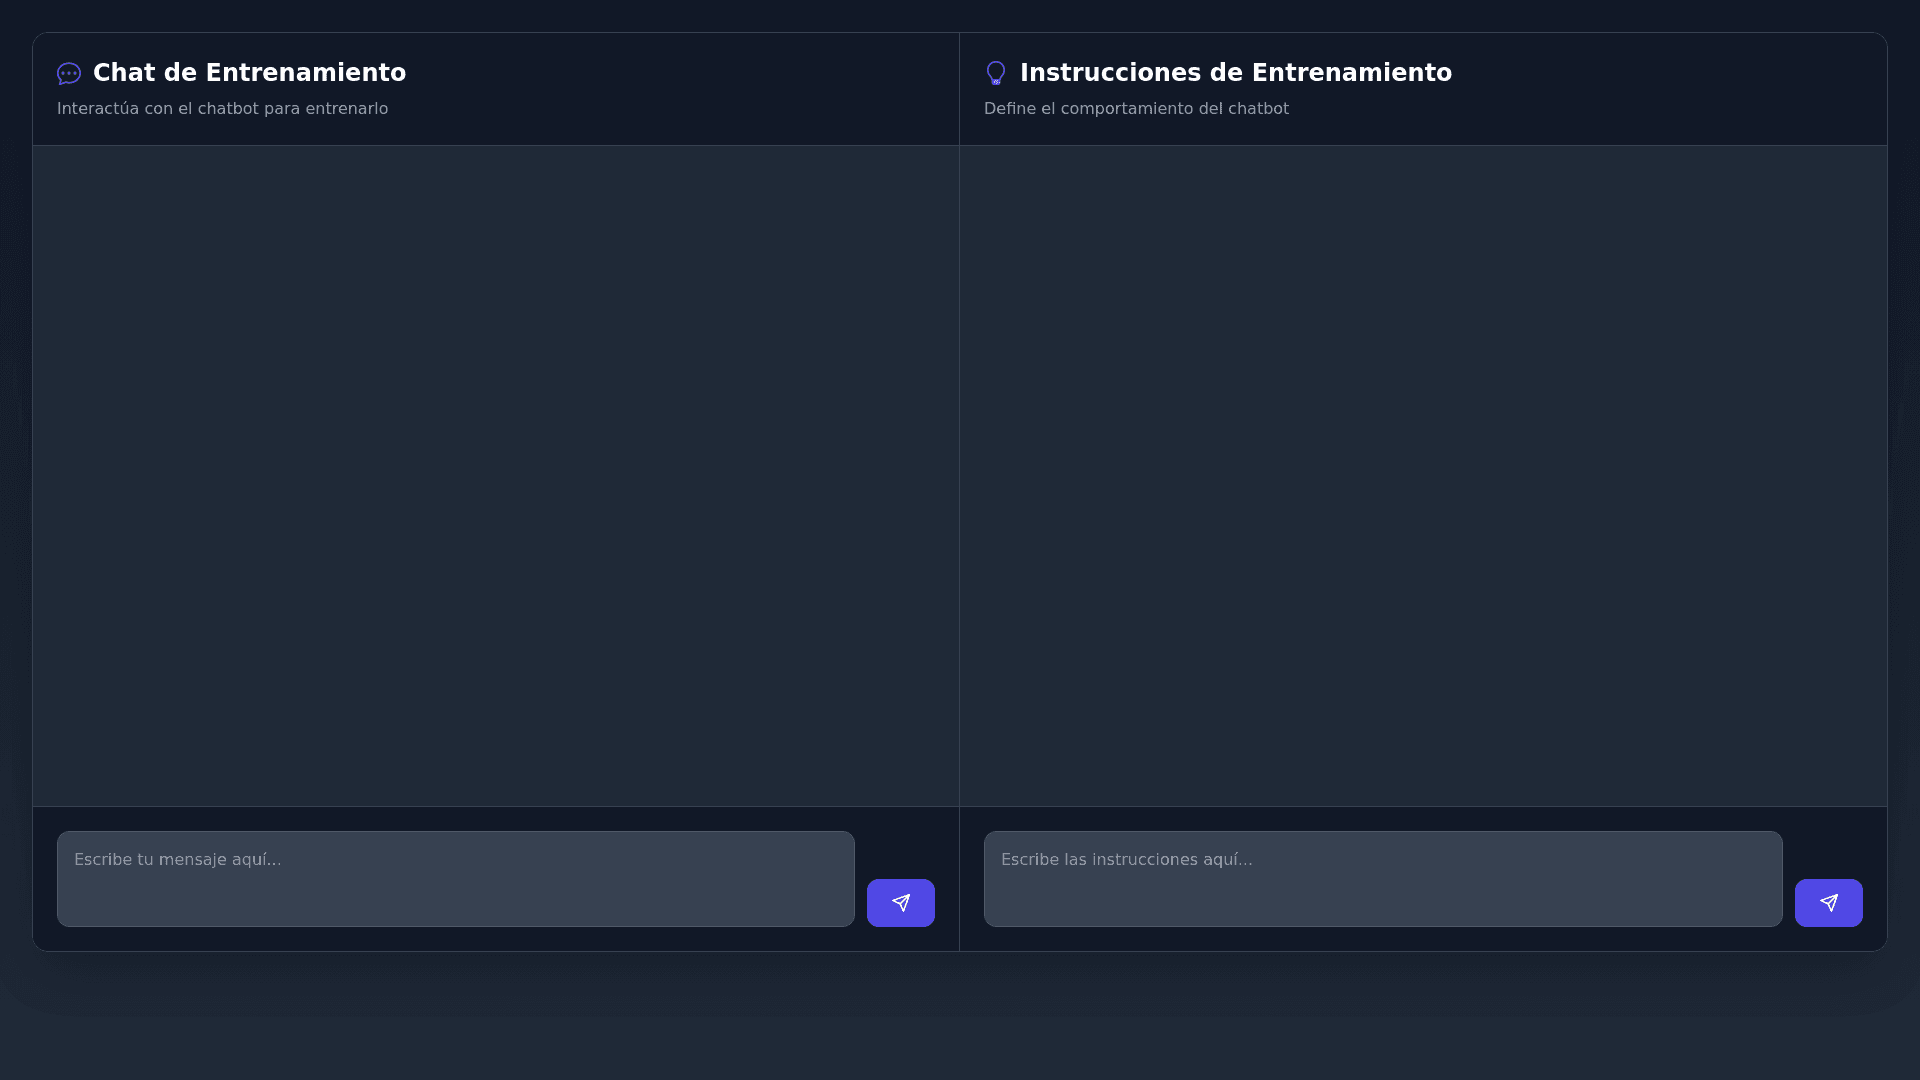Viewport: 1920px width, 1080px height.
Task: Focus the 'Escribe tu mensaje aquí' field
Action: (x=455, y=878)
